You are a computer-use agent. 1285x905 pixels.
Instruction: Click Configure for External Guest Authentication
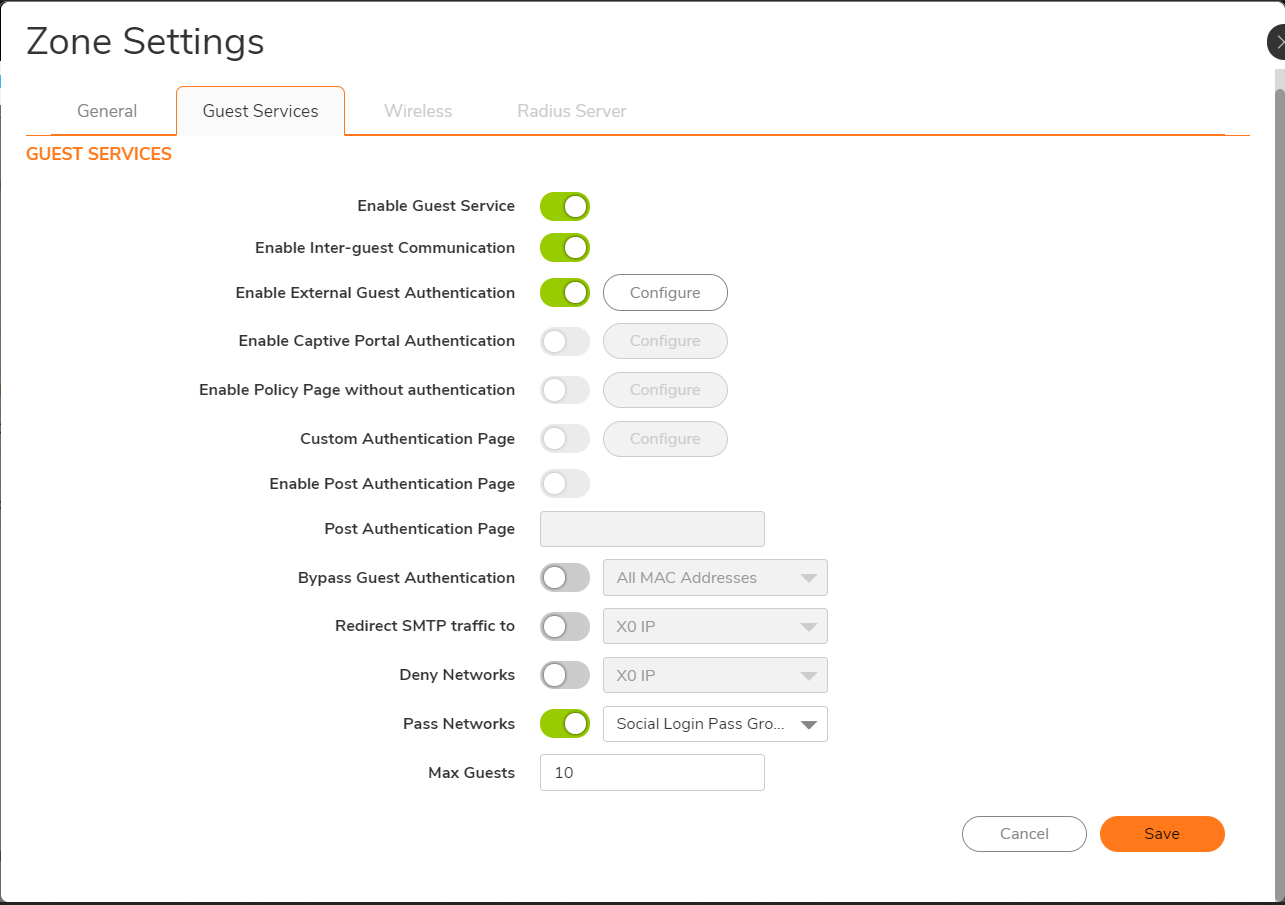coord(665,293)
